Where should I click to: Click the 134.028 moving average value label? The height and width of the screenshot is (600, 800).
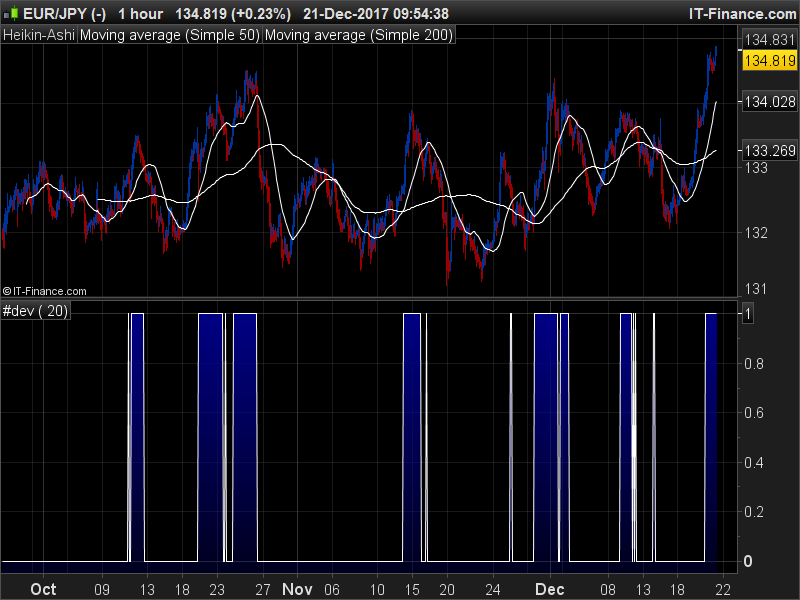coord(770,102)
